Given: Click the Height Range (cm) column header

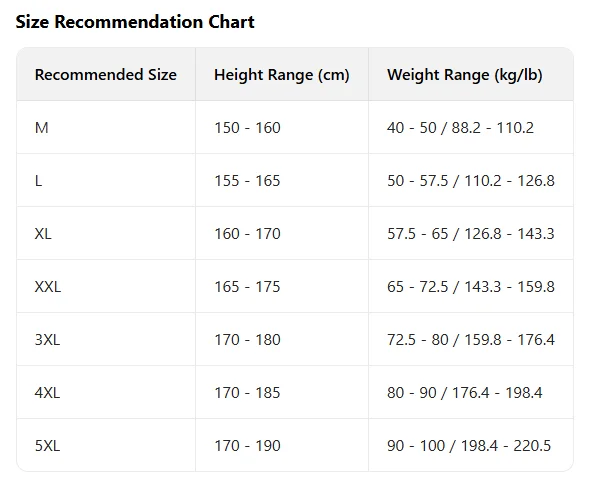Looking at the screenshot, I should click(x=281, y=75).
